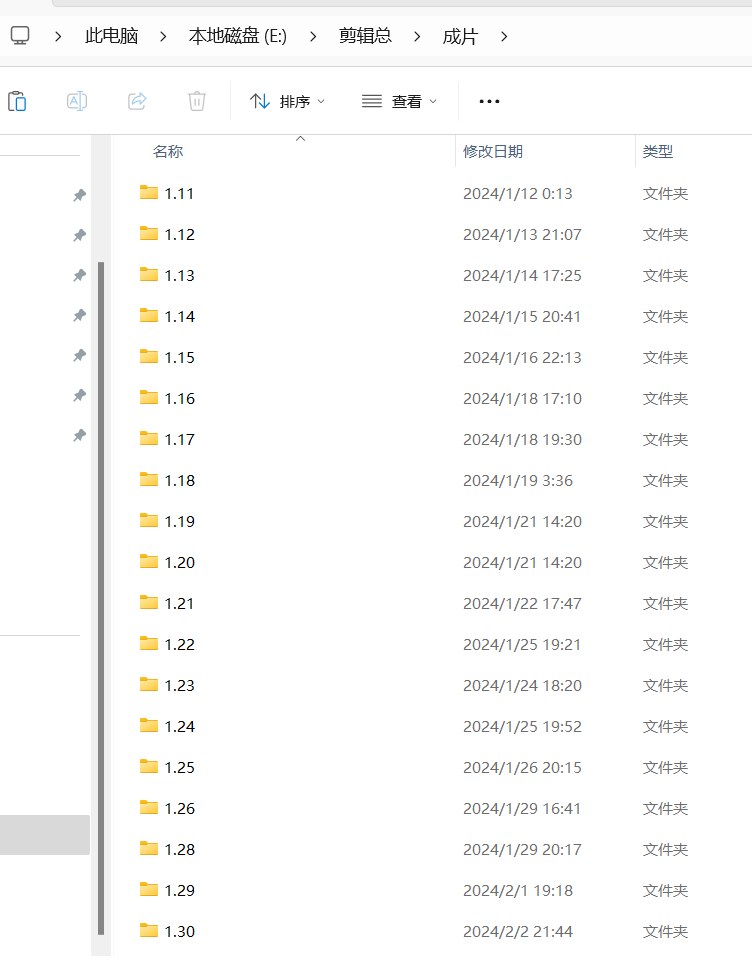Select the folder icon of 1.14
Screen dimensions: 752x969
tap(148, 315)
